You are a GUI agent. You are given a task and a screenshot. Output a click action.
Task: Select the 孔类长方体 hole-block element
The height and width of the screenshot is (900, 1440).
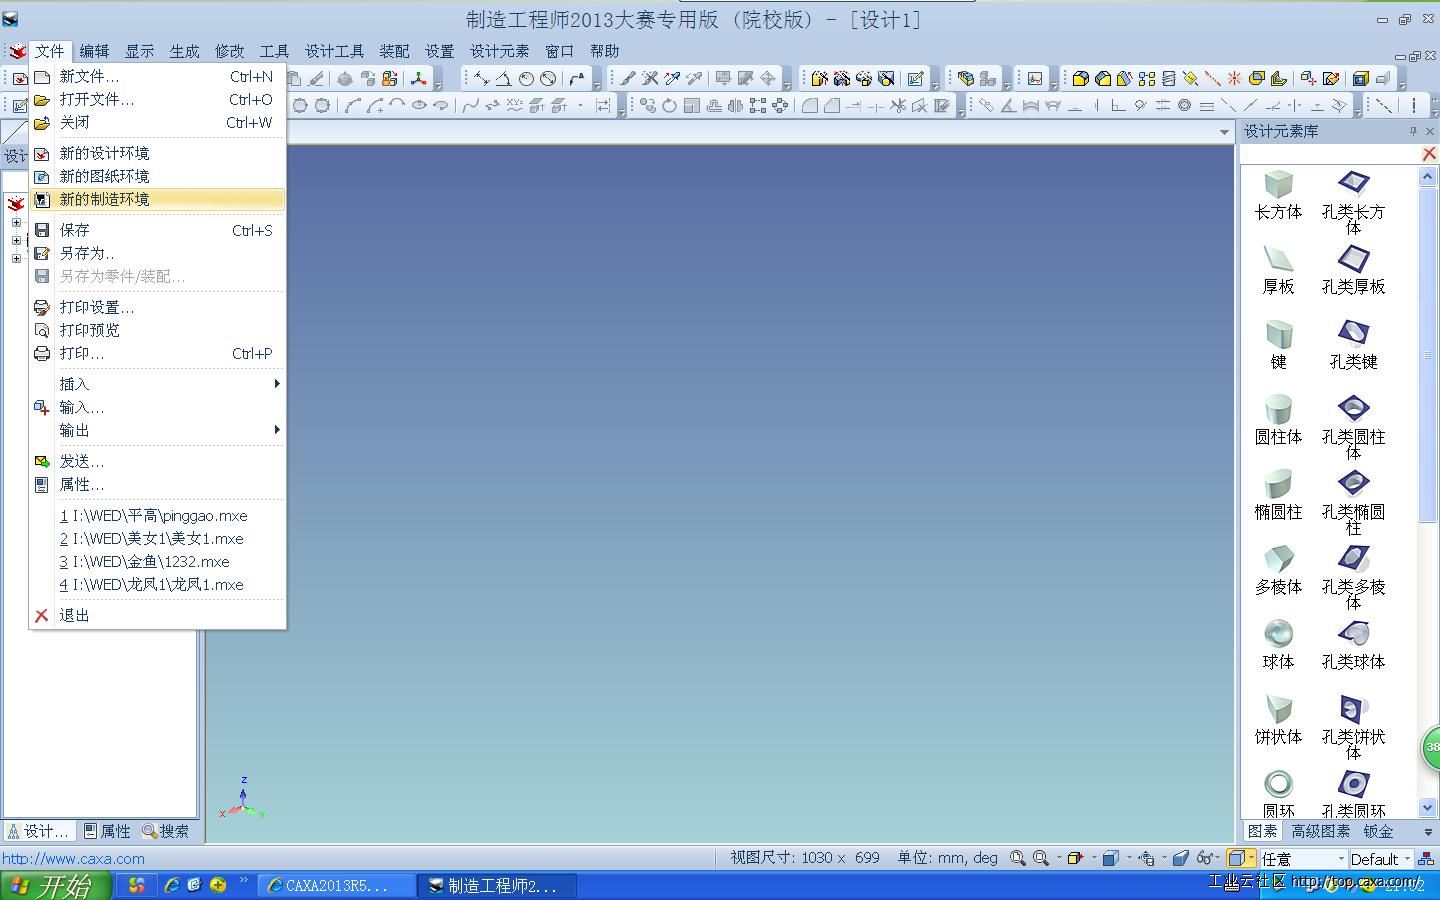click(x=1353, y=201)
